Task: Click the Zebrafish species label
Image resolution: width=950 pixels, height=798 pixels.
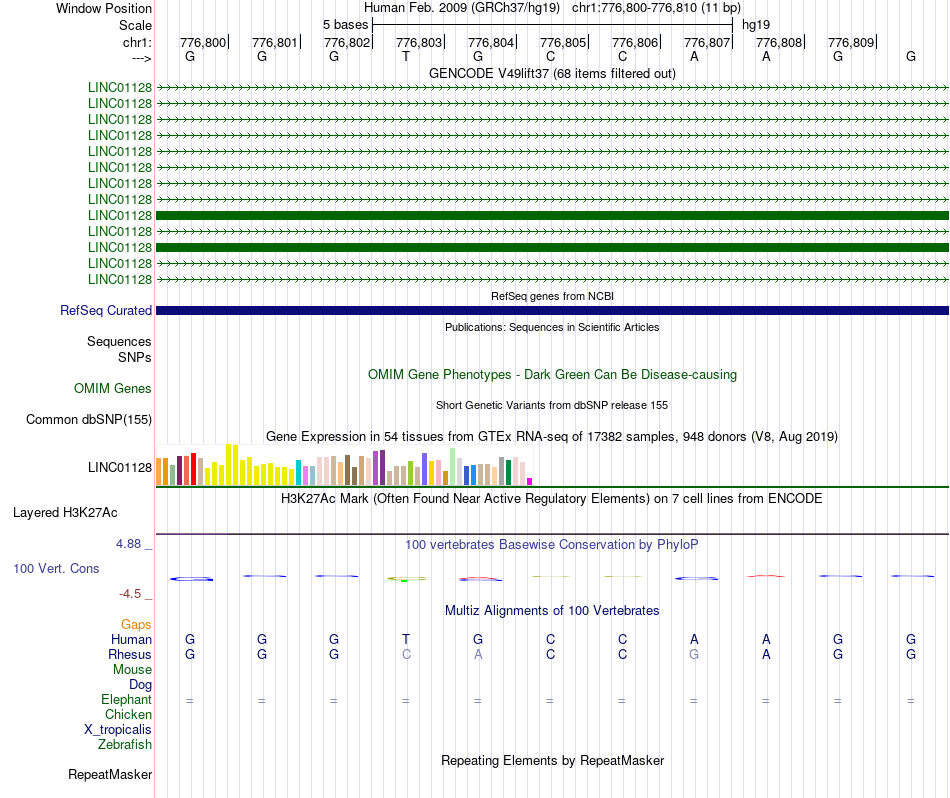Action: point(125,745)
